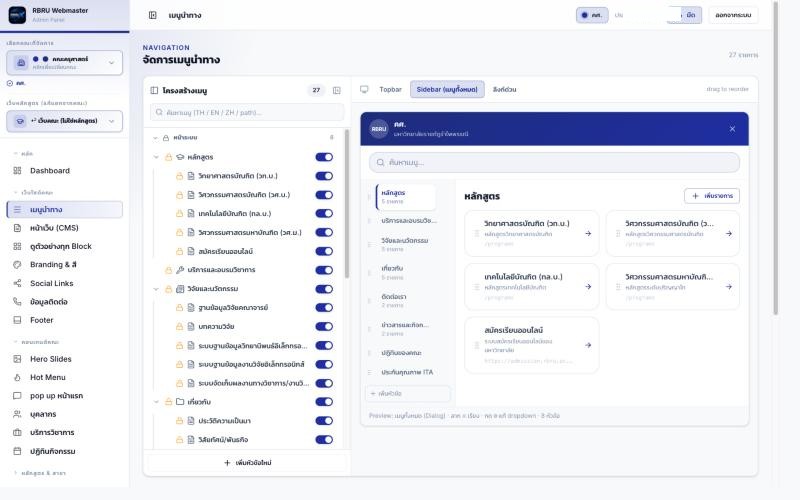Select the Sidebar (เมนูทั้งหมด) tab
This screenshot has height=500, width=800.
447,89
